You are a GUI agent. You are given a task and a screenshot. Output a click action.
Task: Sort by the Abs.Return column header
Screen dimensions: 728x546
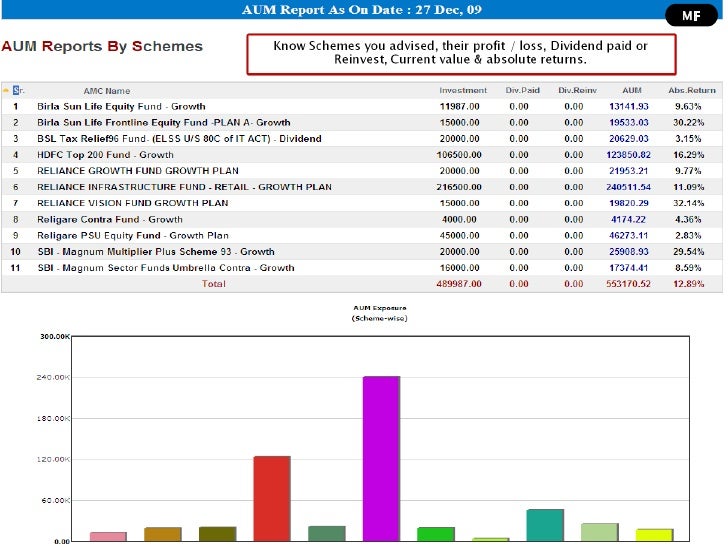[x=692, y=91]
